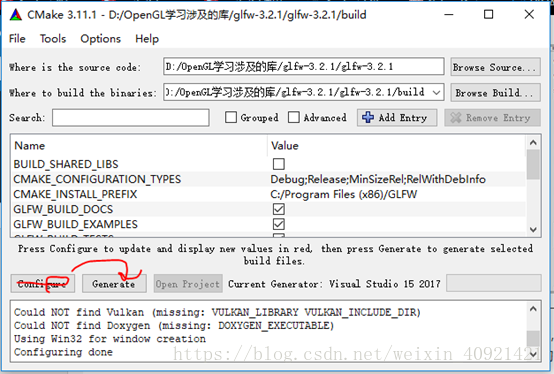Click the value C:/Program Files (x86)/GLFW
This screenshot has width=554, height=374.
(x=344, y=194)
